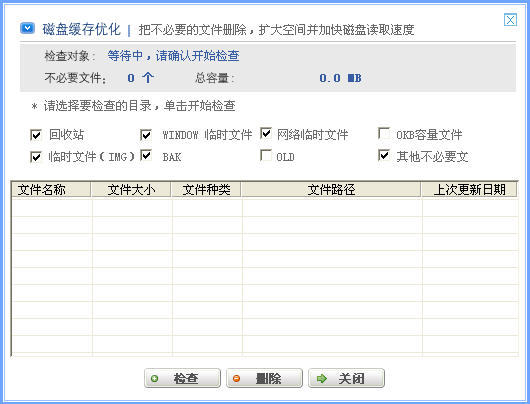Close the dialog with the X icon
Image resolution: width=530 pixels, height=404 pixels.
(x=510, y=20)
